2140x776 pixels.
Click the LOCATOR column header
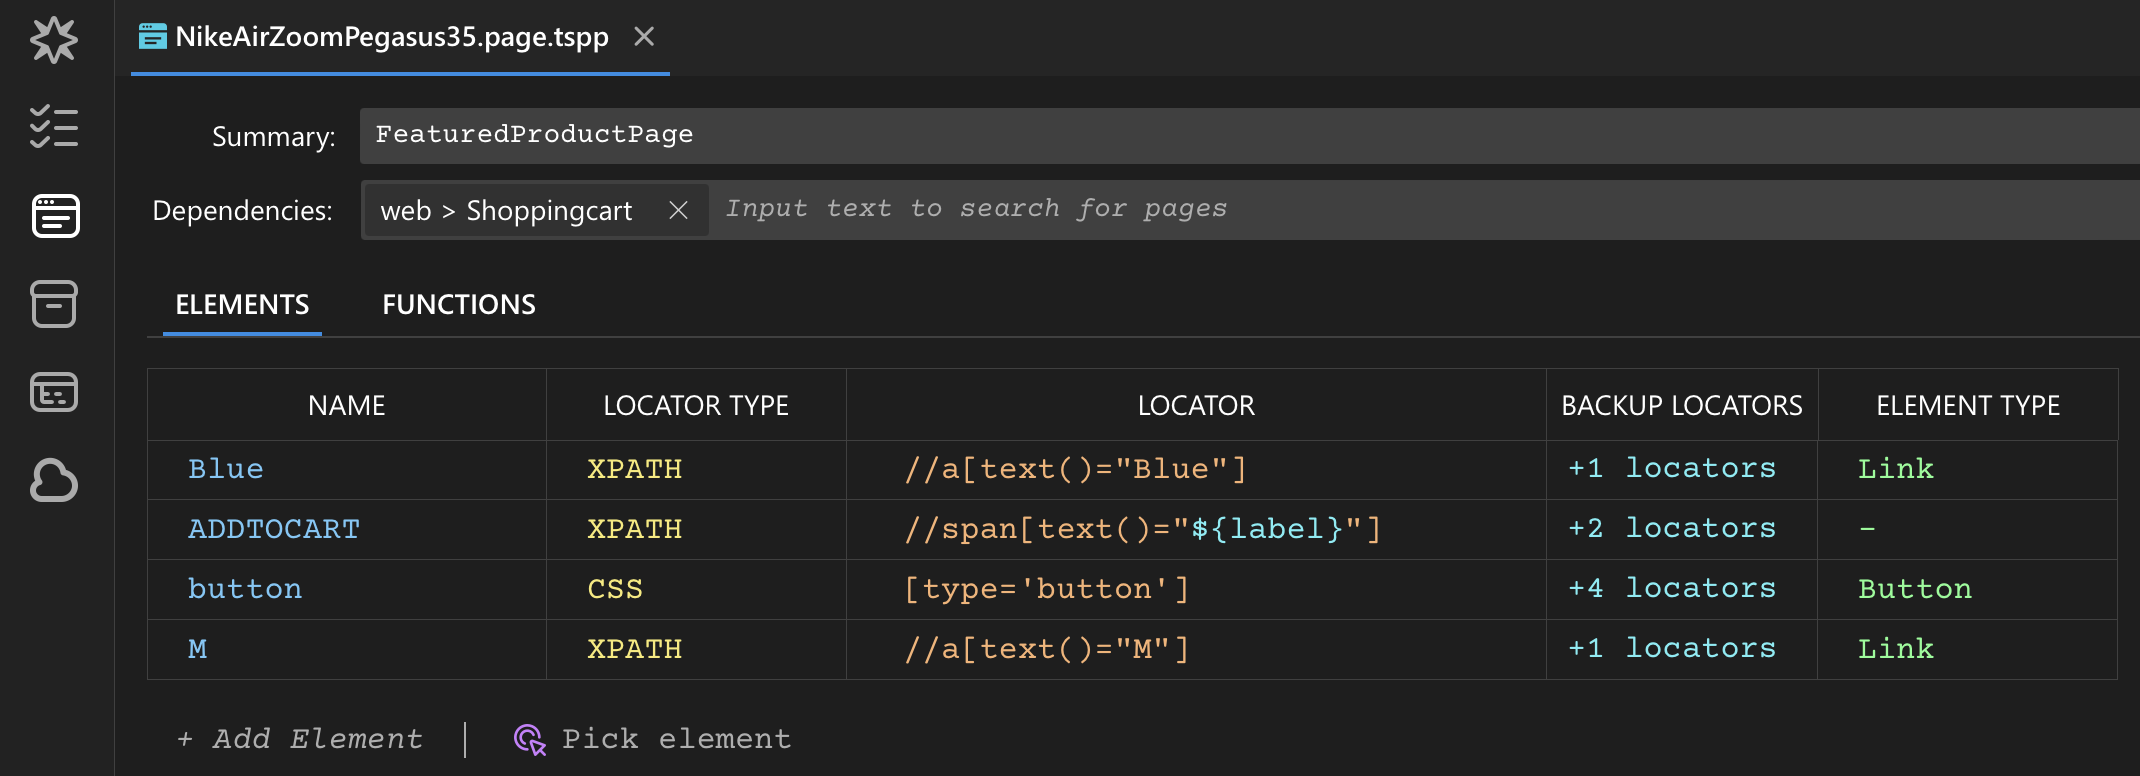point(1196,405)
